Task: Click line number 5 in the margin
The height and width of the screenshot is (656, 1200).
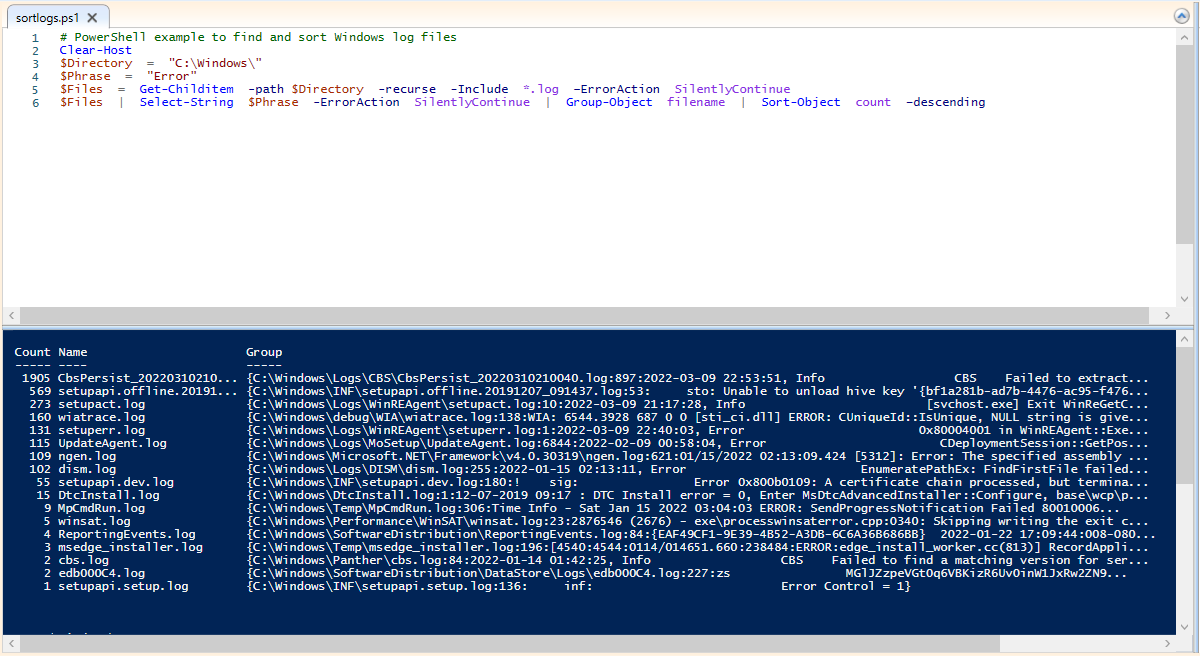Action: [x=35, y=88]
